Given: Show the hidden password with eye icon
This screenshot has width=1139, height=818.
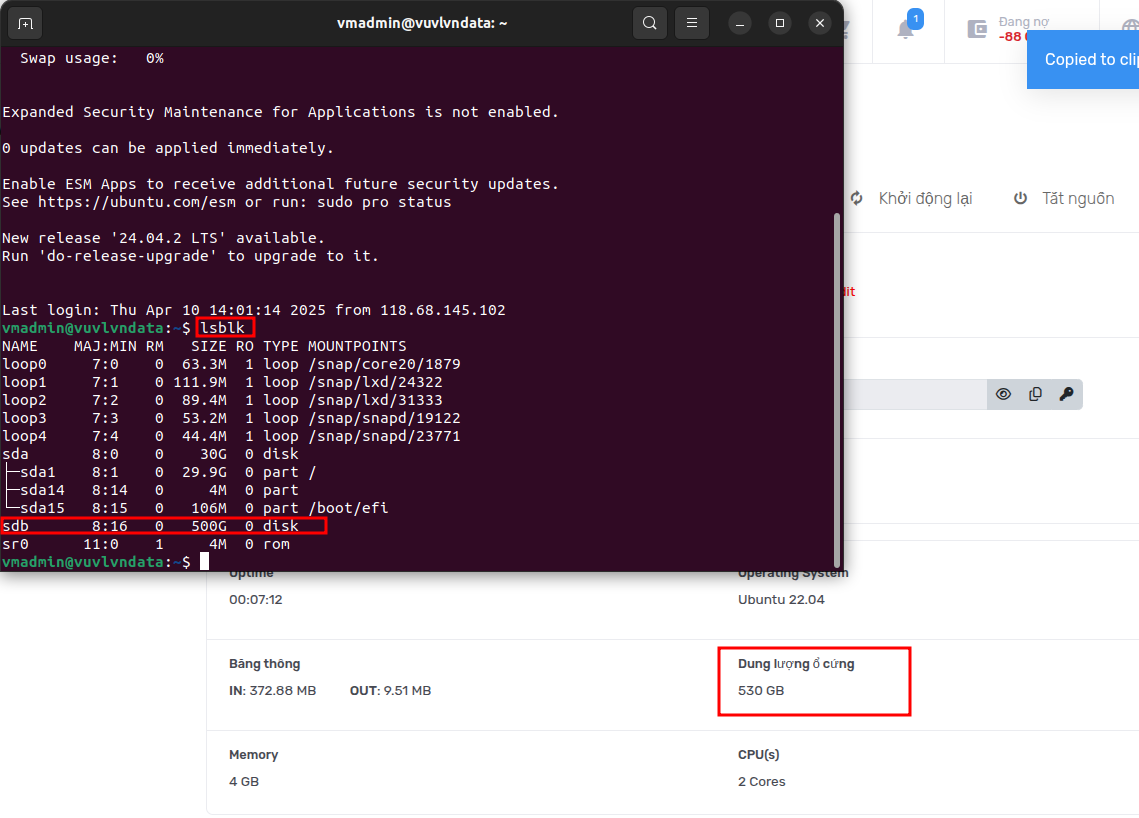Looking at the screenshot, I should (1003, 394).
